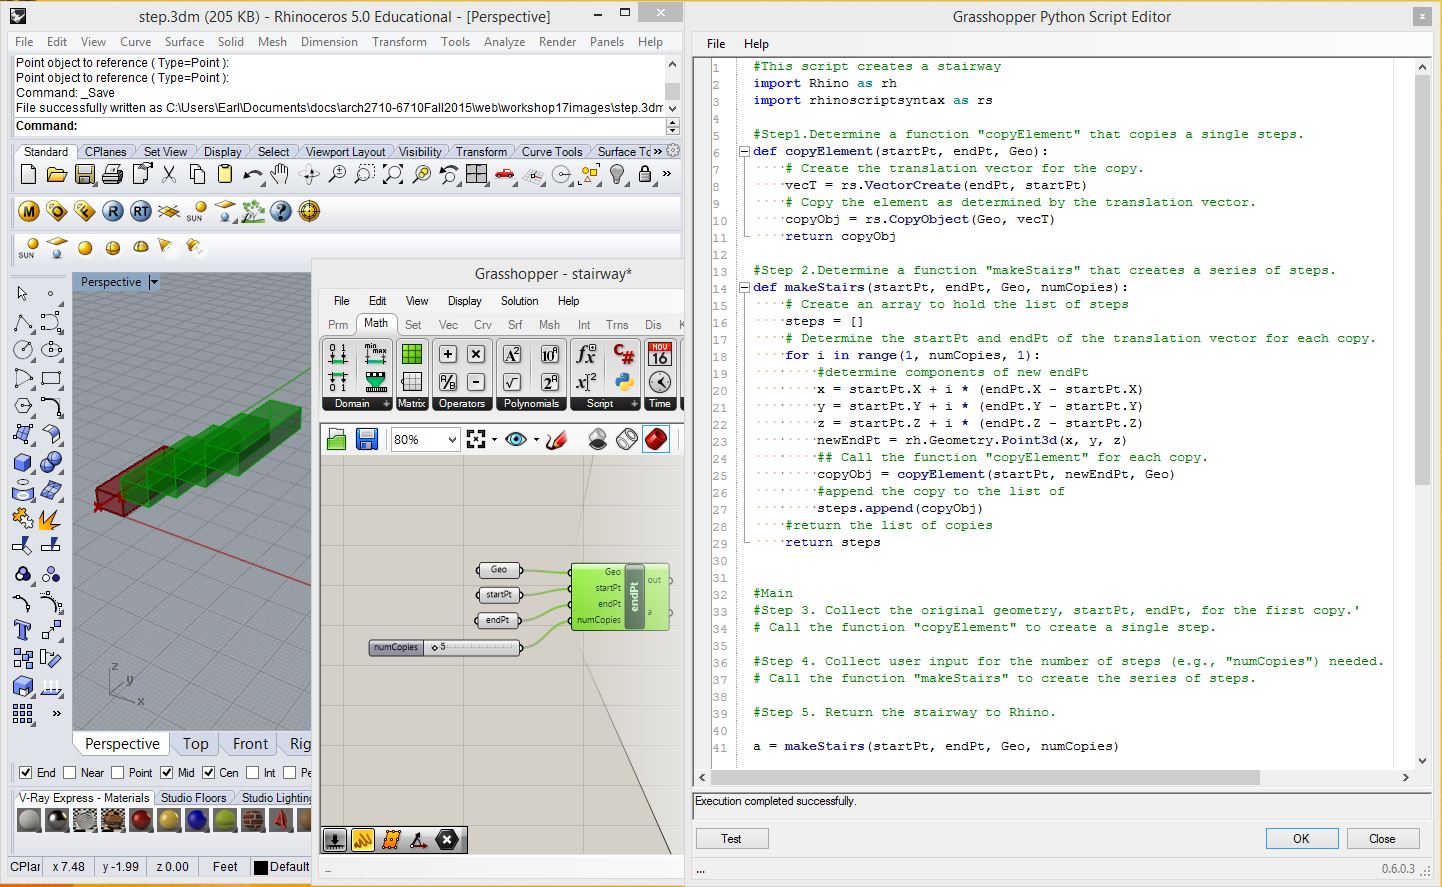Viewport: 1442px width, 887px height.
Task: Toggle the Mid osnap checkbox
Action: 167,773
